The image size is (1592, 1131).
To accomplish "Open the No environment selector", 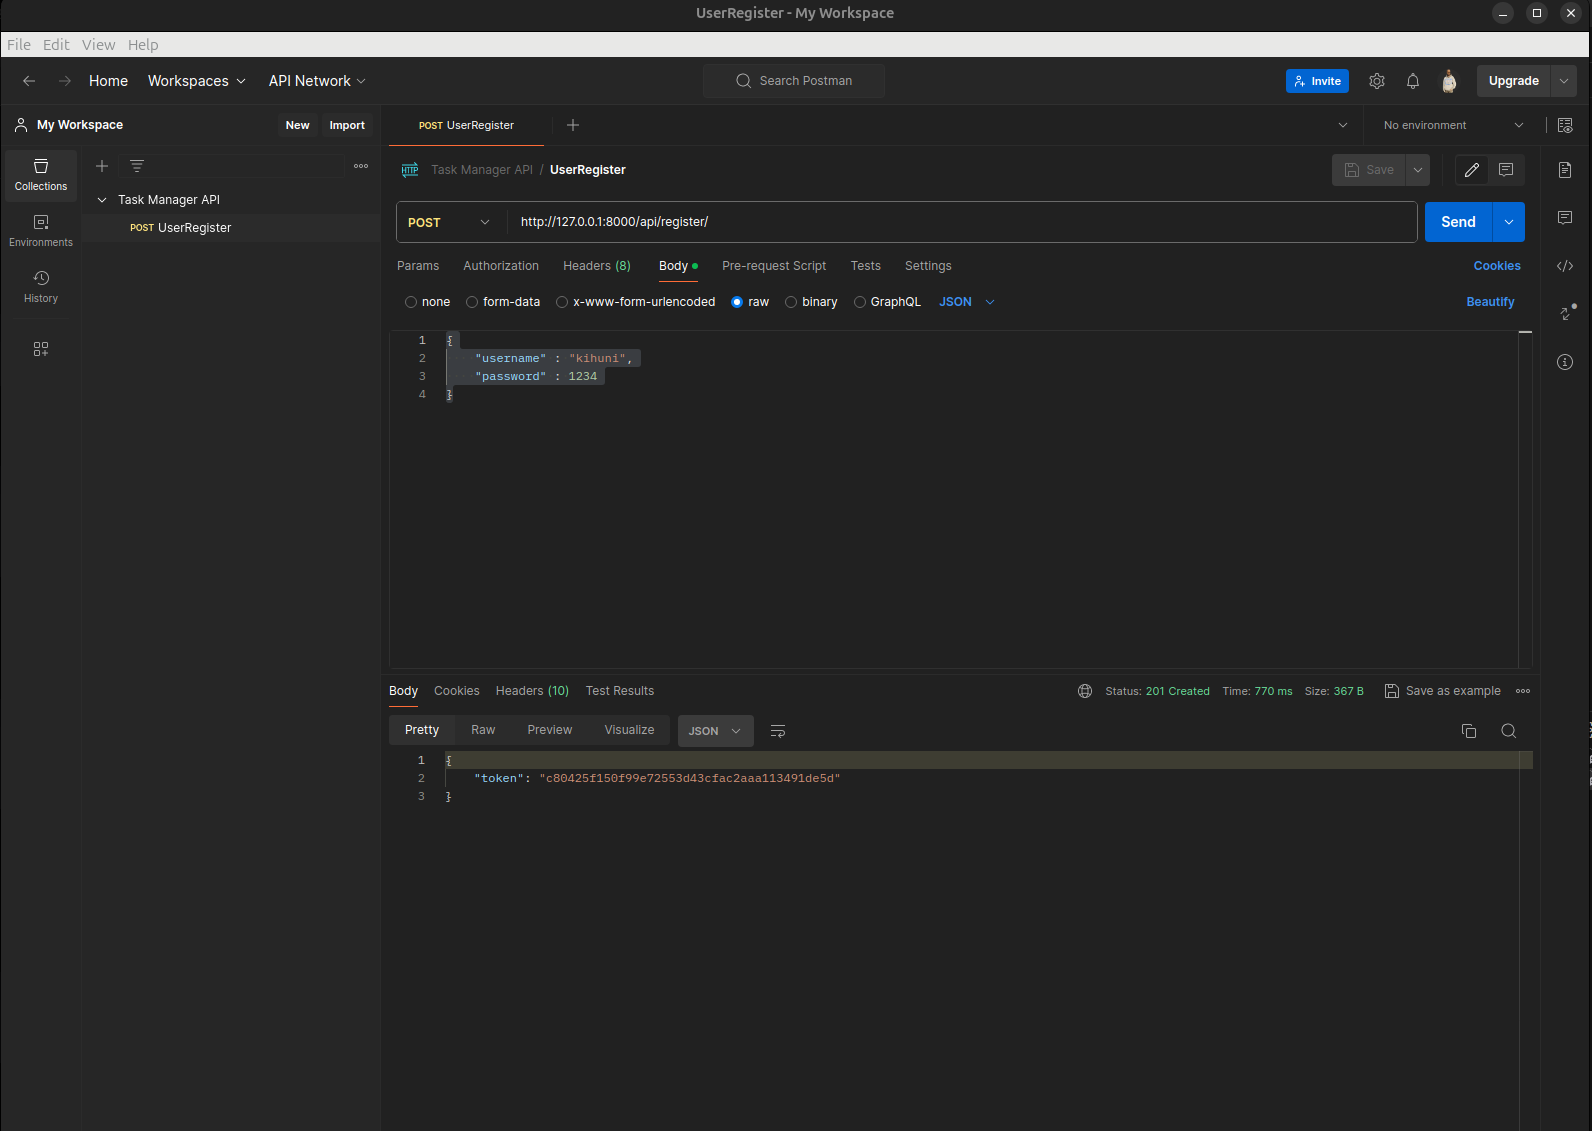I will [1453, 125].
